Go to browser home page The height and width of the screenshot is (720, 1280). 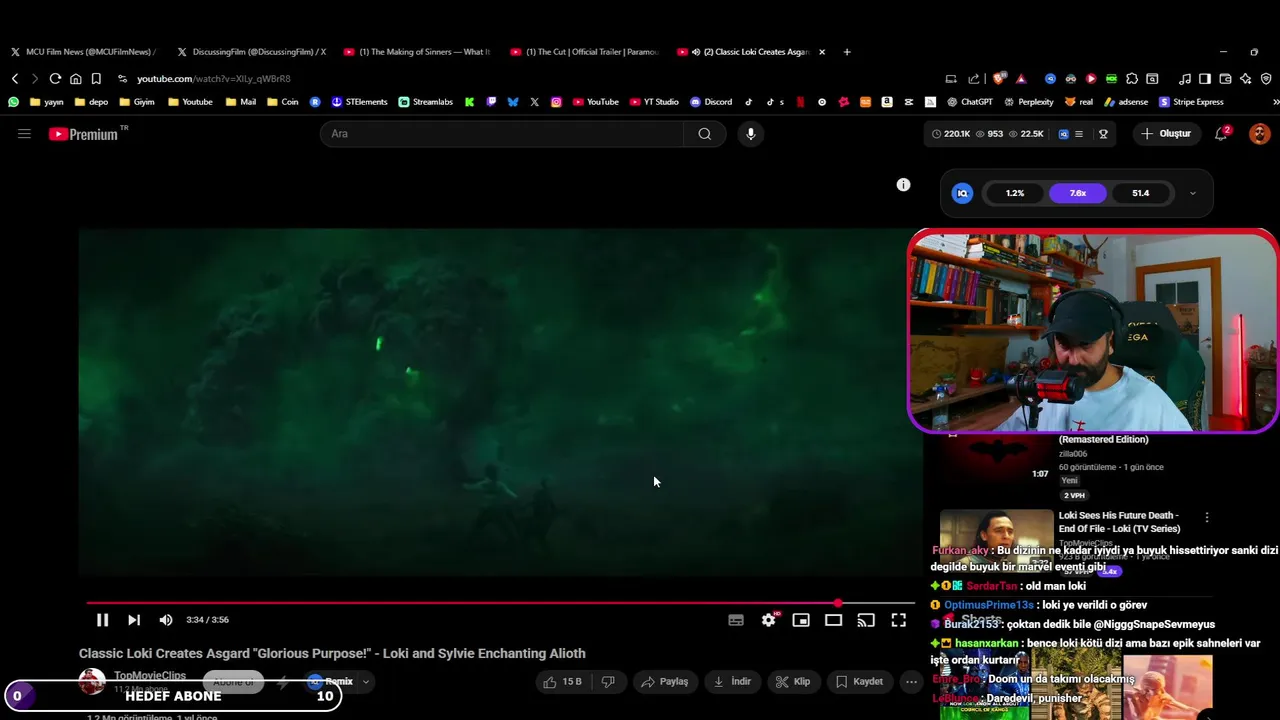(x=75, y=79)
